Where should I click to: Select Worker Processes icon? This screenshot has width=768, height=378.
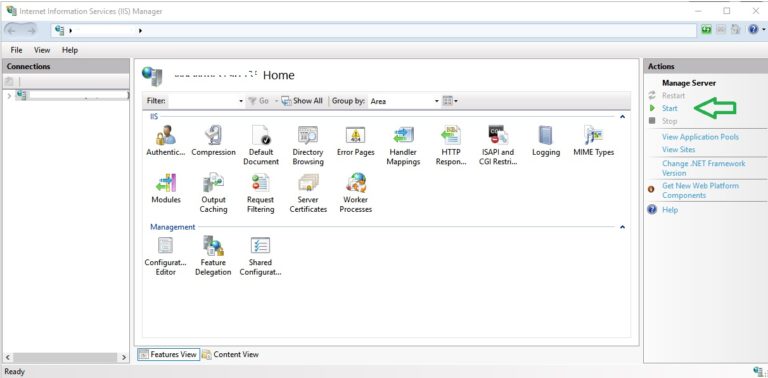[x=356, y=193]
